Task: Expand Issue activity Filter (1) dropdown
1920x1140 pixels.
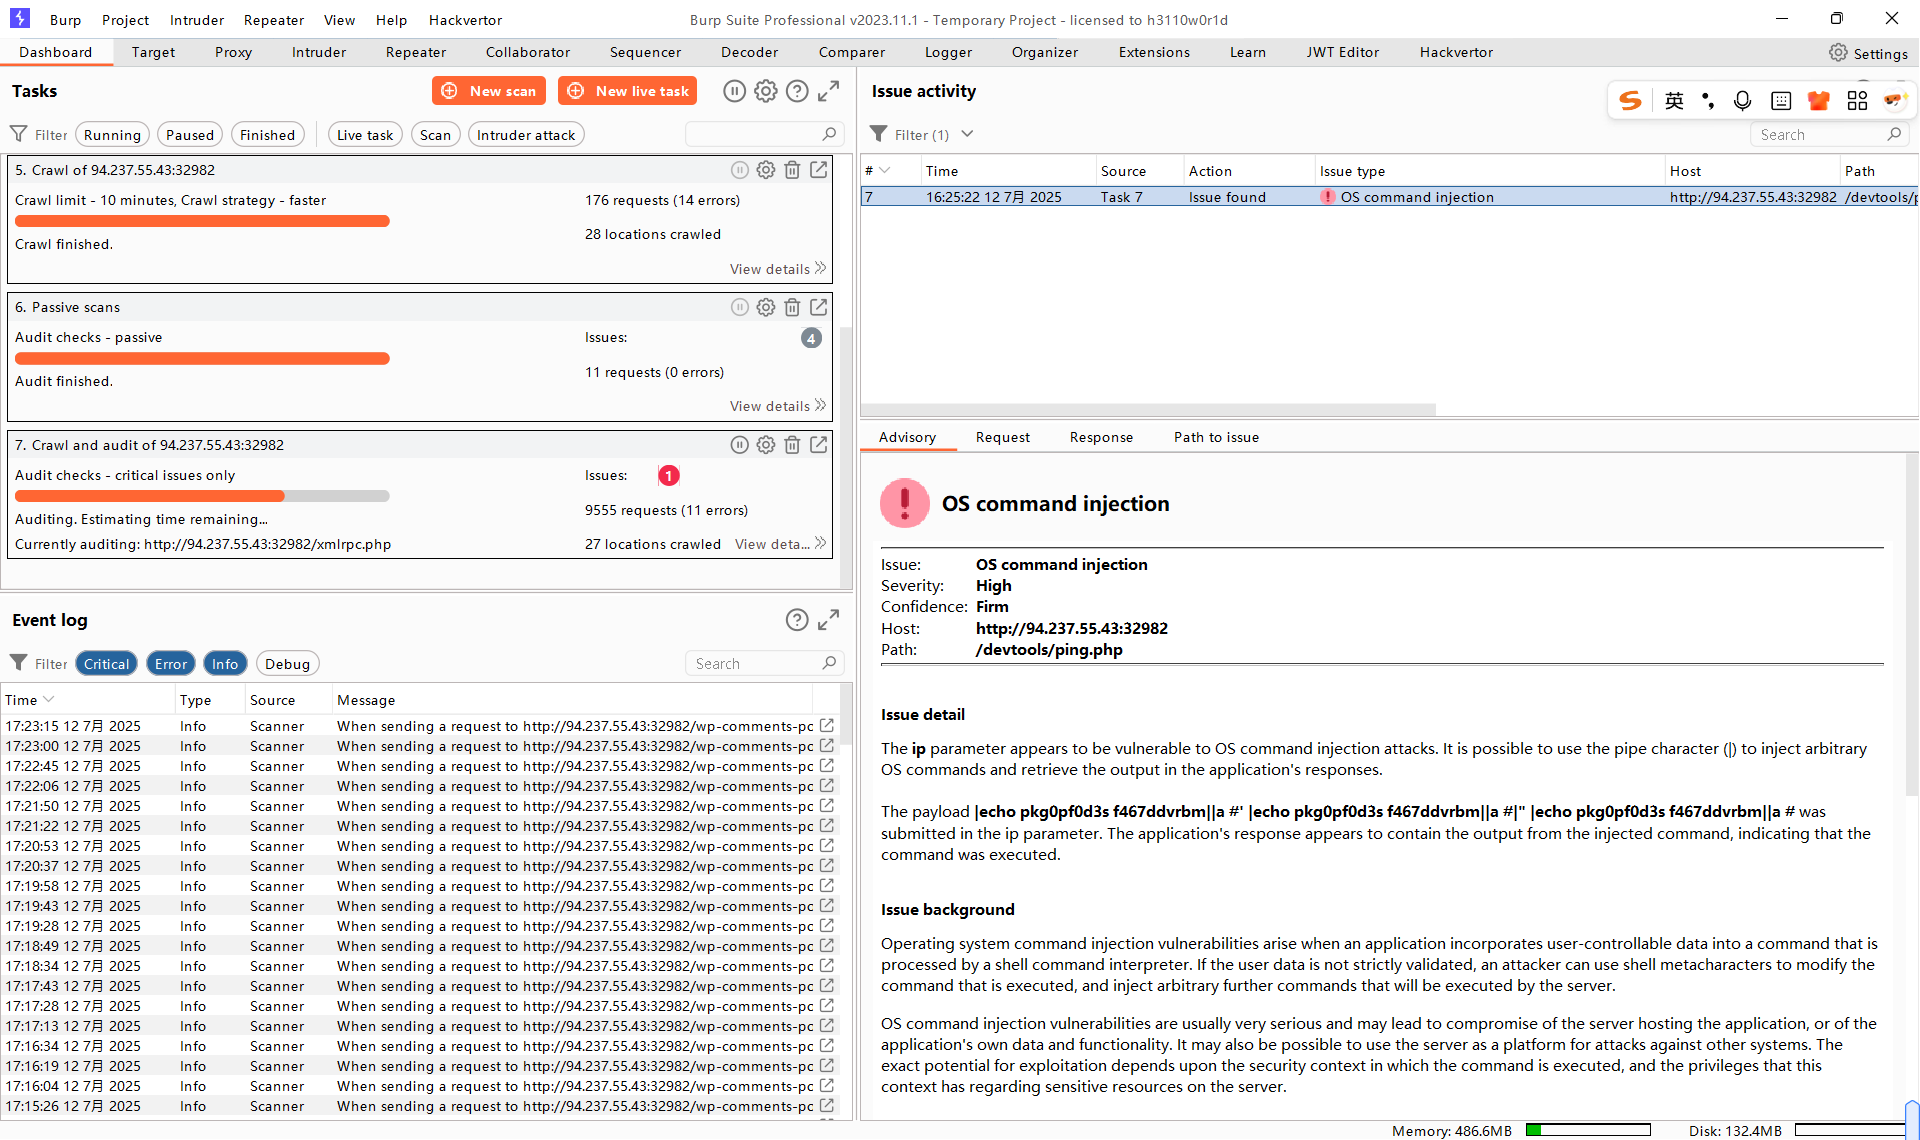Action: pyautogui.click(x=966, y=134)
